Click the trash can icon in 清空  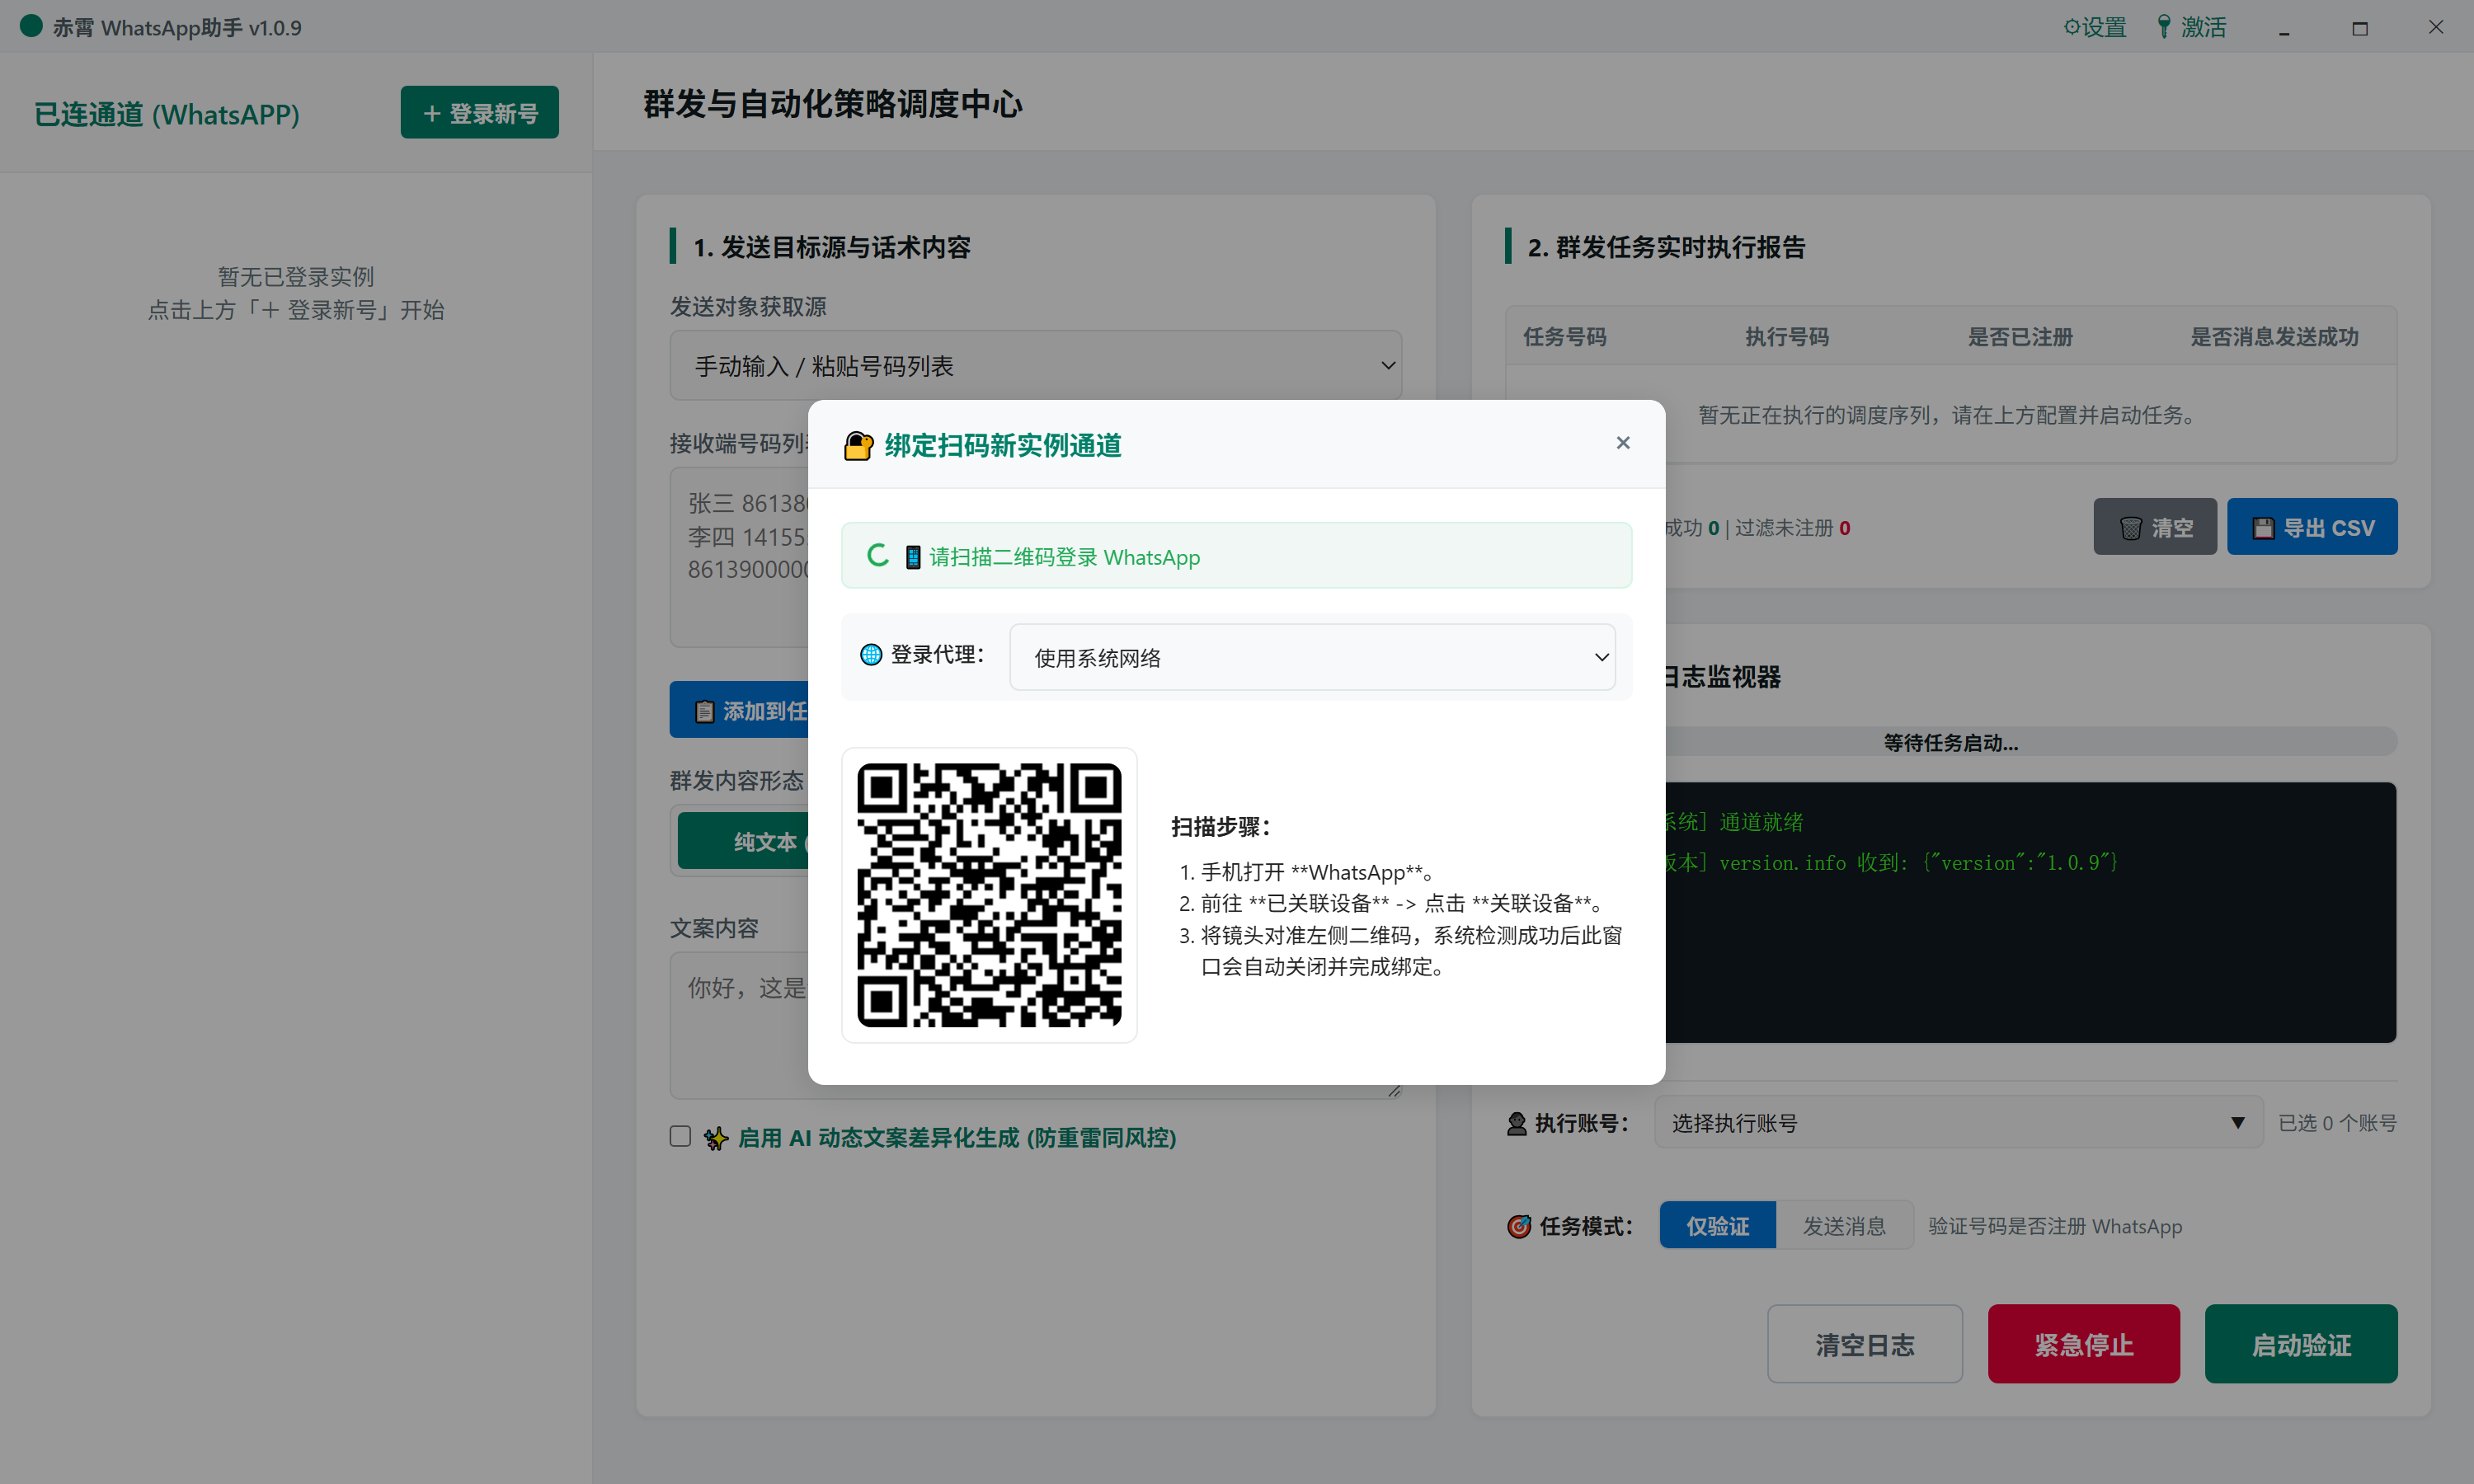pyautogui.click(x=2131, y=528)
